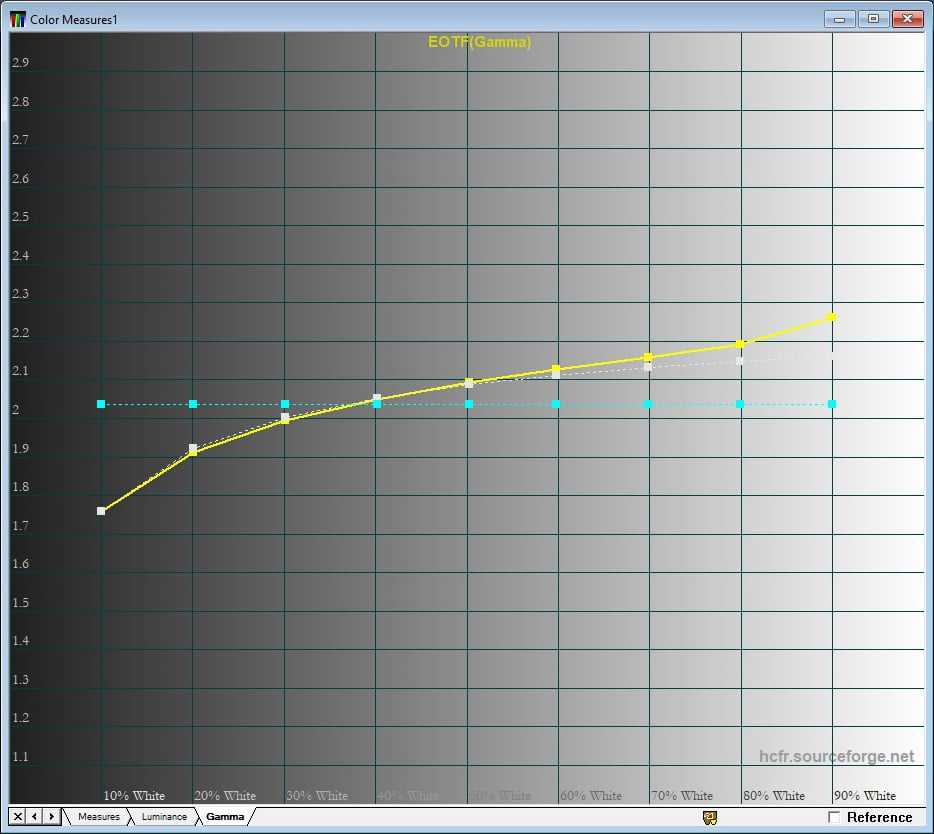
Task: Click yellow data point at 90% White
Action: click(x=832, y=317)
